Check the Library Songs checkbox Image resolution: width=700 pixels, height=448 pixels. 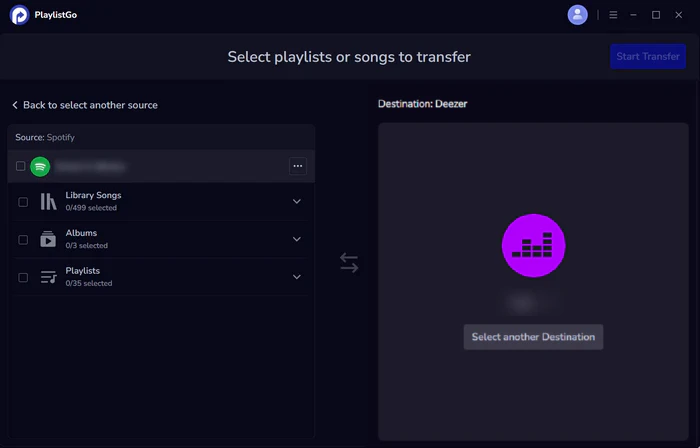tap(23, 202)
